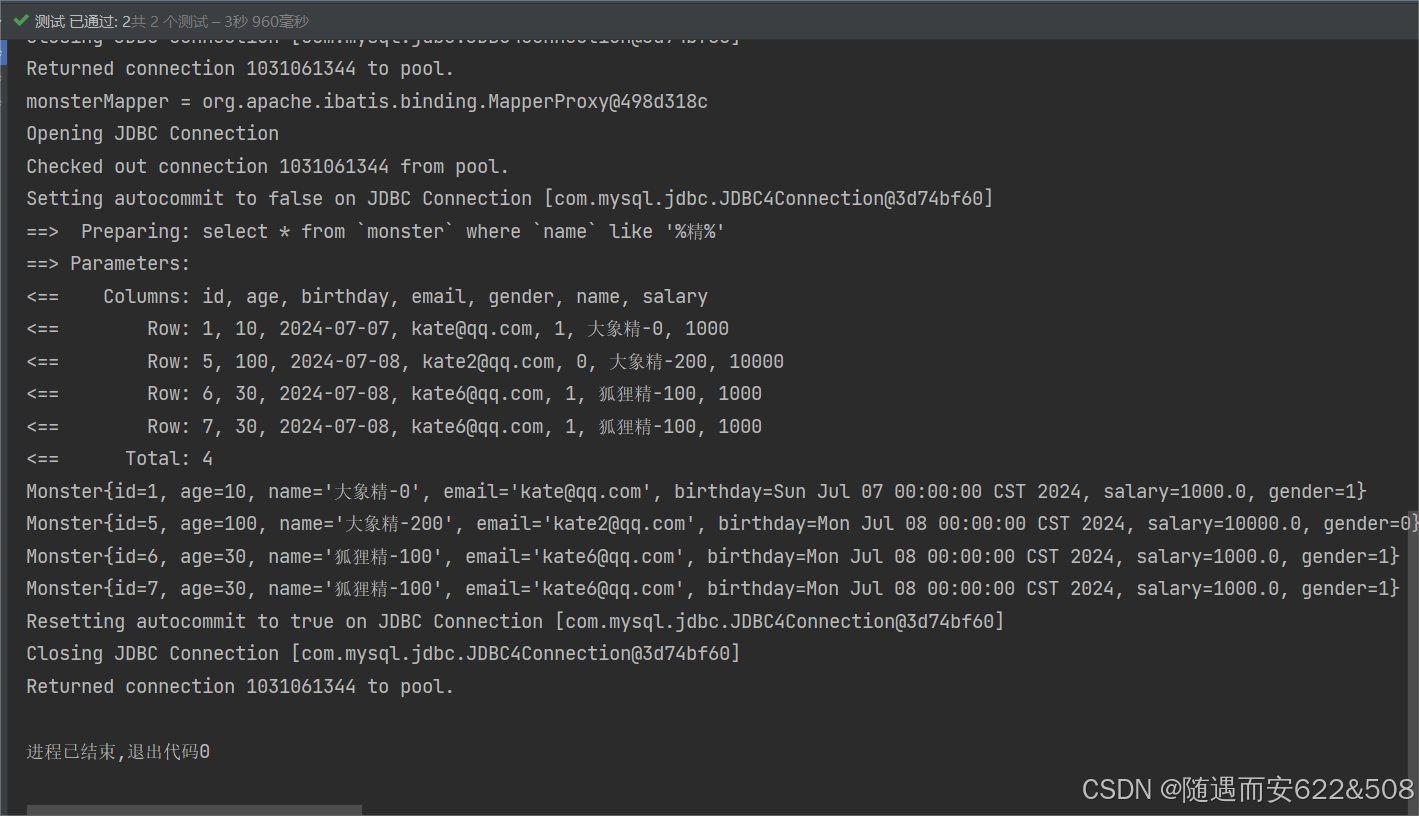This screenshot has width=1419, height=816.
Task: Click the process finished exit code 0 line
Action: tap(118, 751)
